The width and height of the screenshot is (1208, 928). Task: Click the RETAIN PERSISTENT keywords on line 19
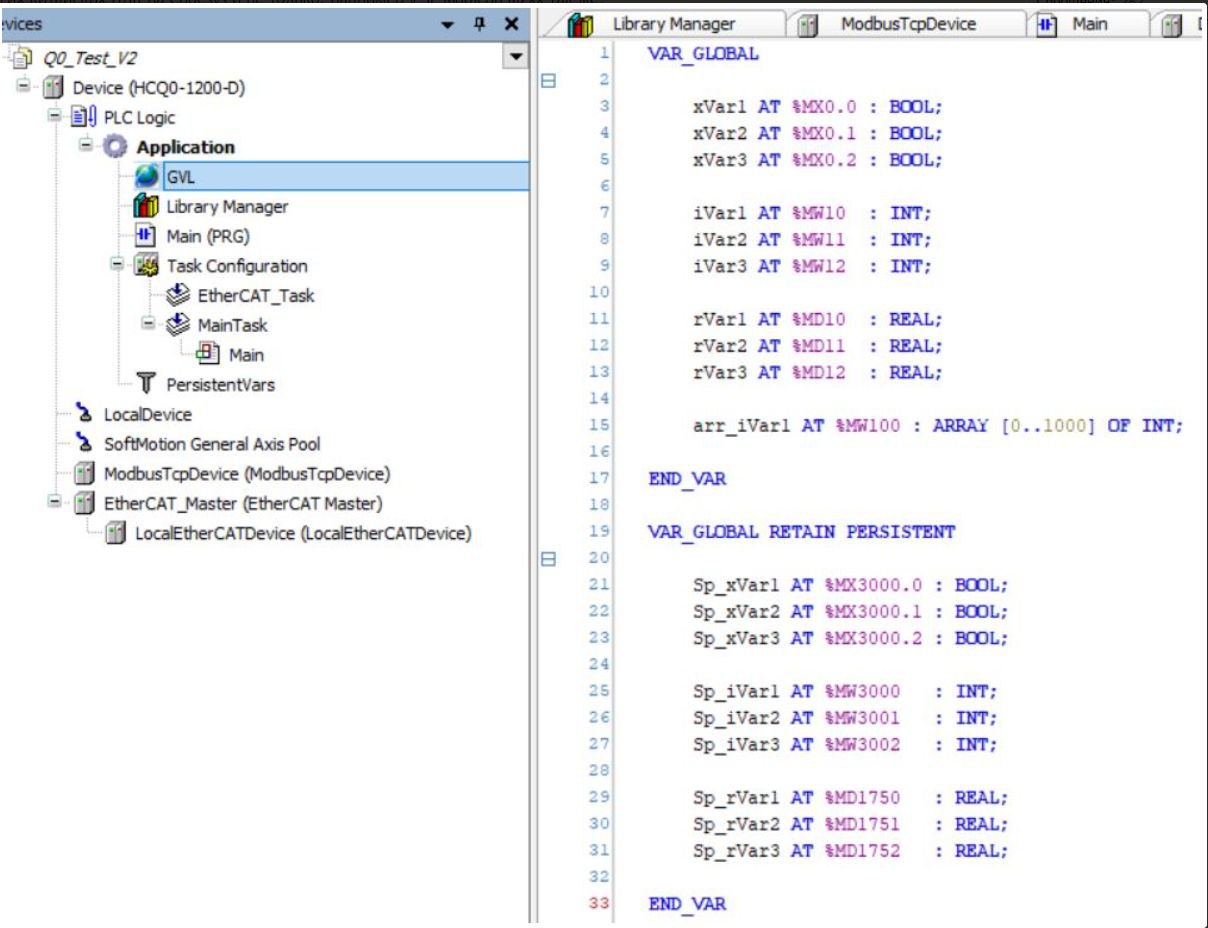click(x=862, y=533)
